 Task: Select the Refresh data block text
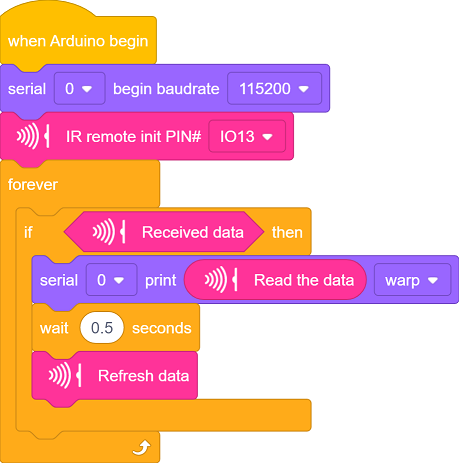click(143, 376)
